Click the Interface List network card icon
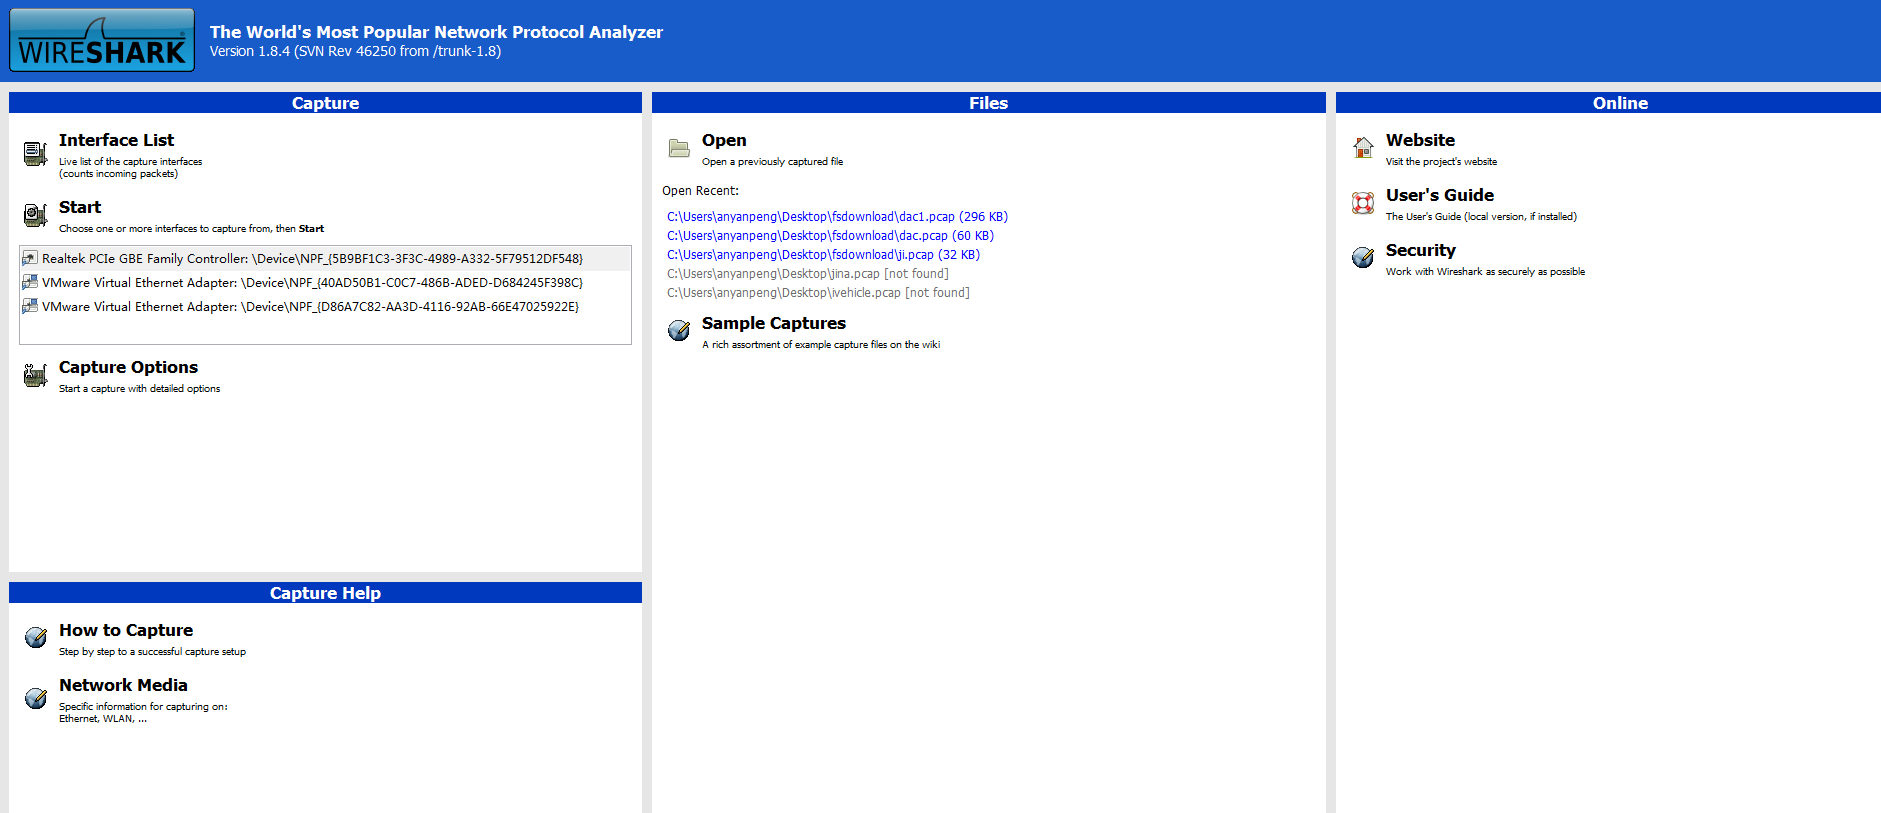Image resolution: width=1881 pixels, height=813 pixels. [x=35, y=153]
